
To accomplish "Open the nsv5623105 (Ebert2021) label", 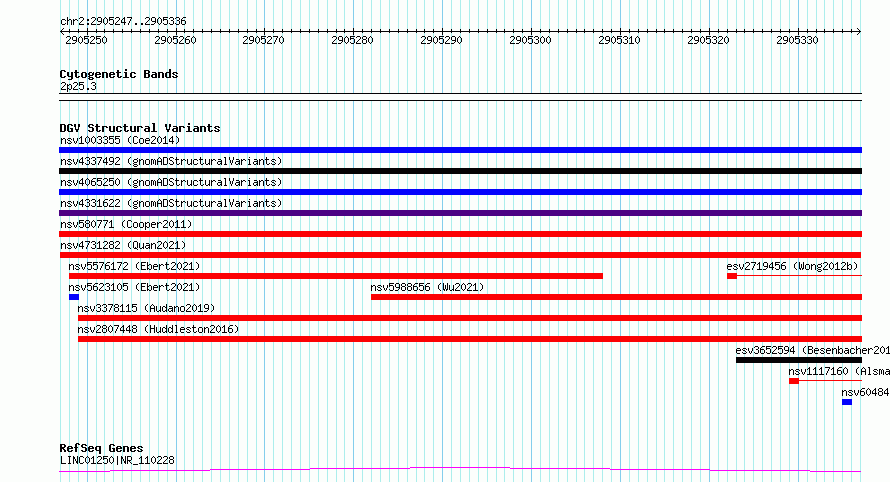I will 134,287.
